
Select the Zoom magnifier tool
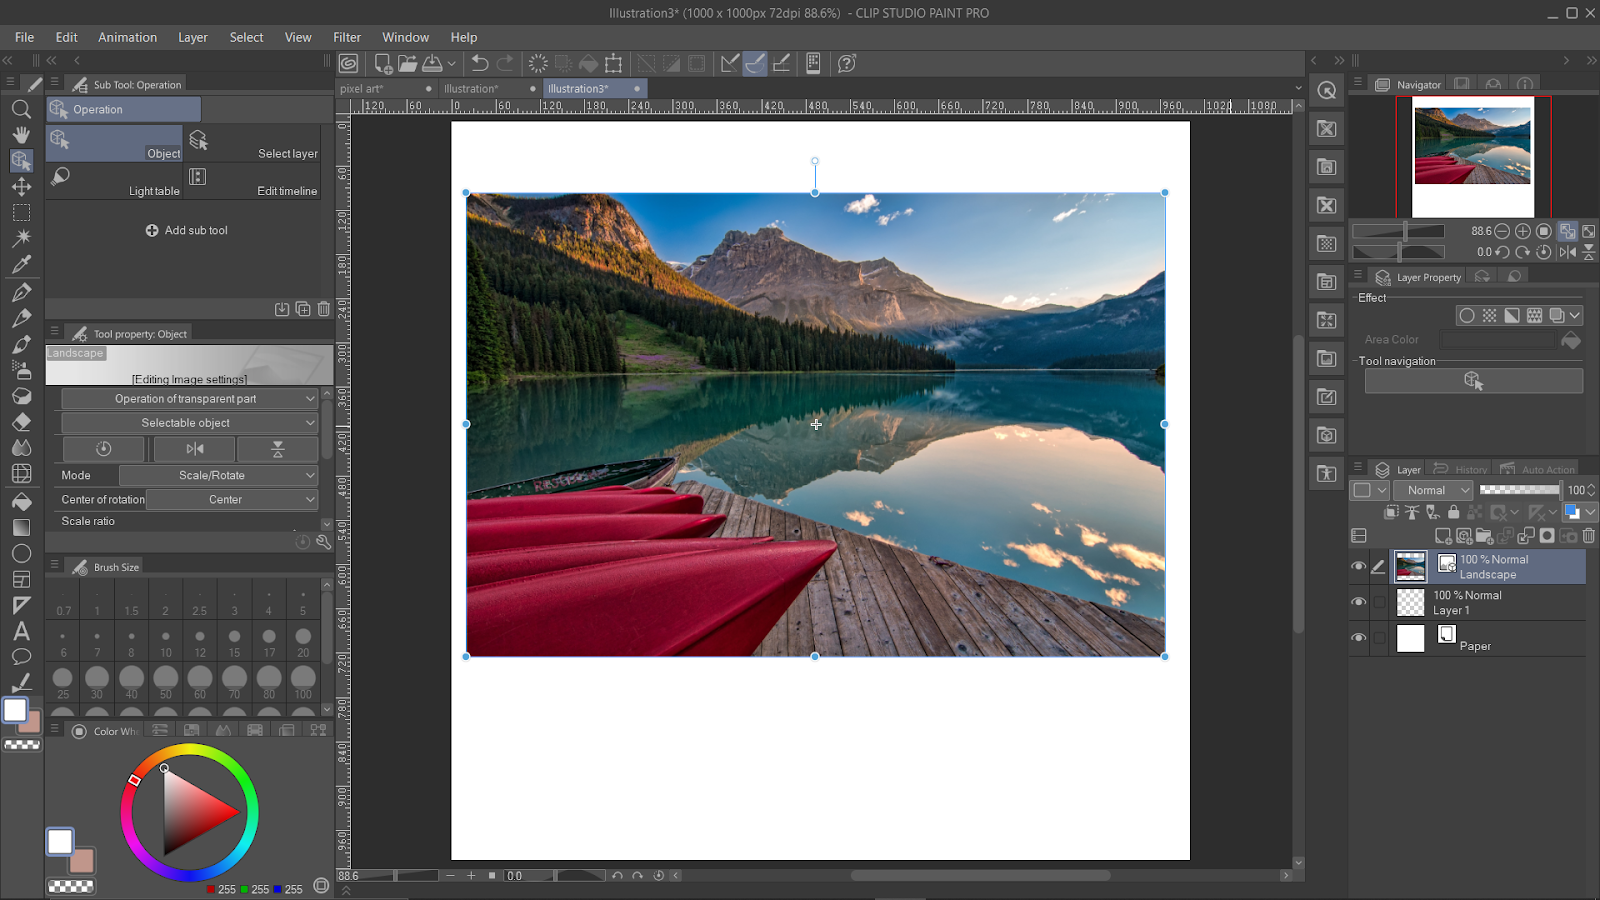tap(21, 109)
